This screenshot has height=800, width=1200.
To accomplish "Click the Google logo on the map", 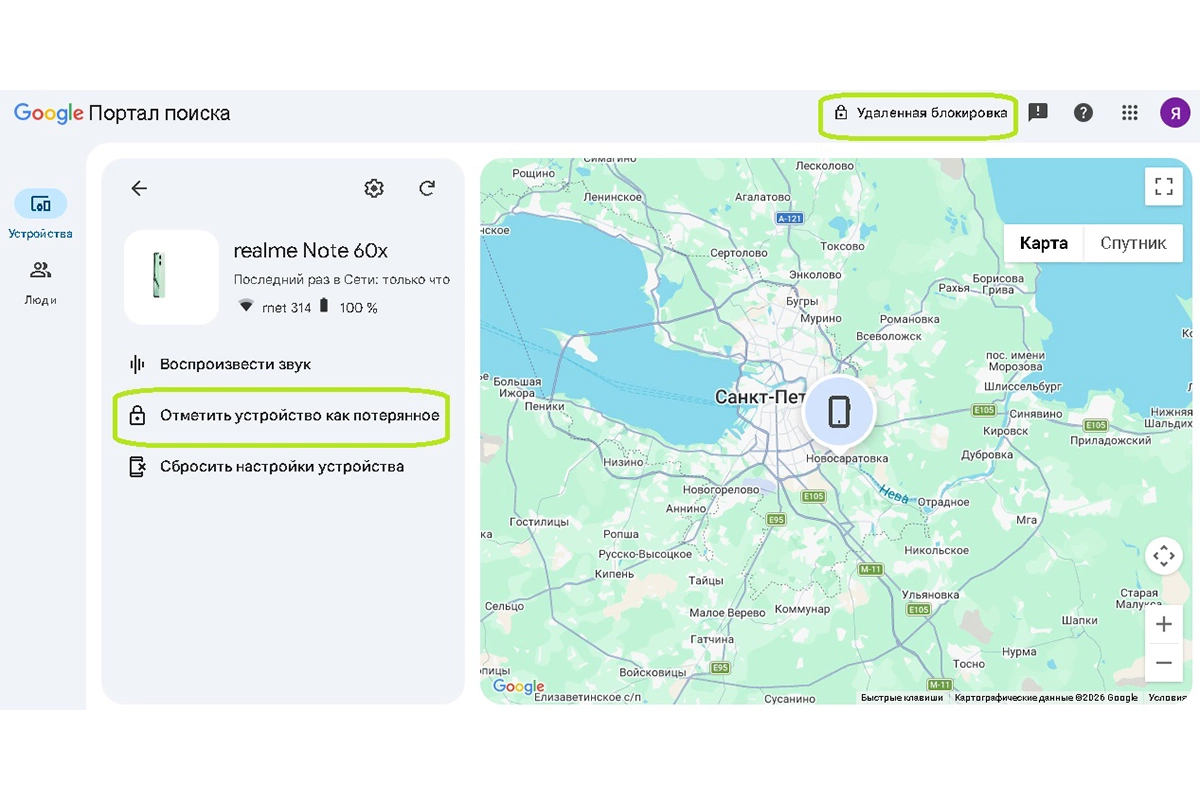I will pyautogui.click(x=518, y=687).
